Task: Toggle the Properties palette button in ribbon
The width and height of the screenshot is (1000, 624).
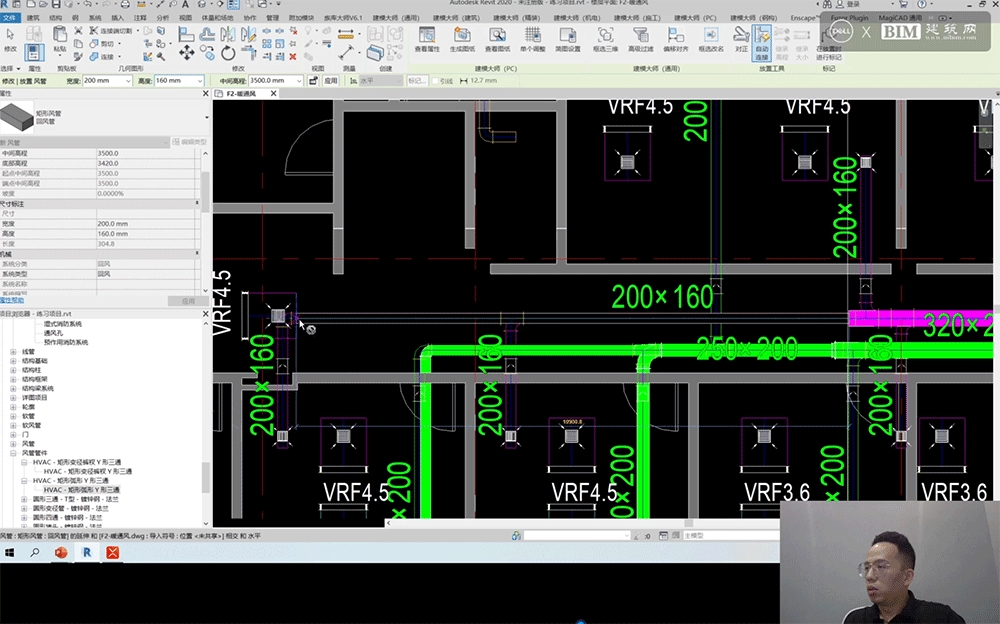Action: (34, 53)
